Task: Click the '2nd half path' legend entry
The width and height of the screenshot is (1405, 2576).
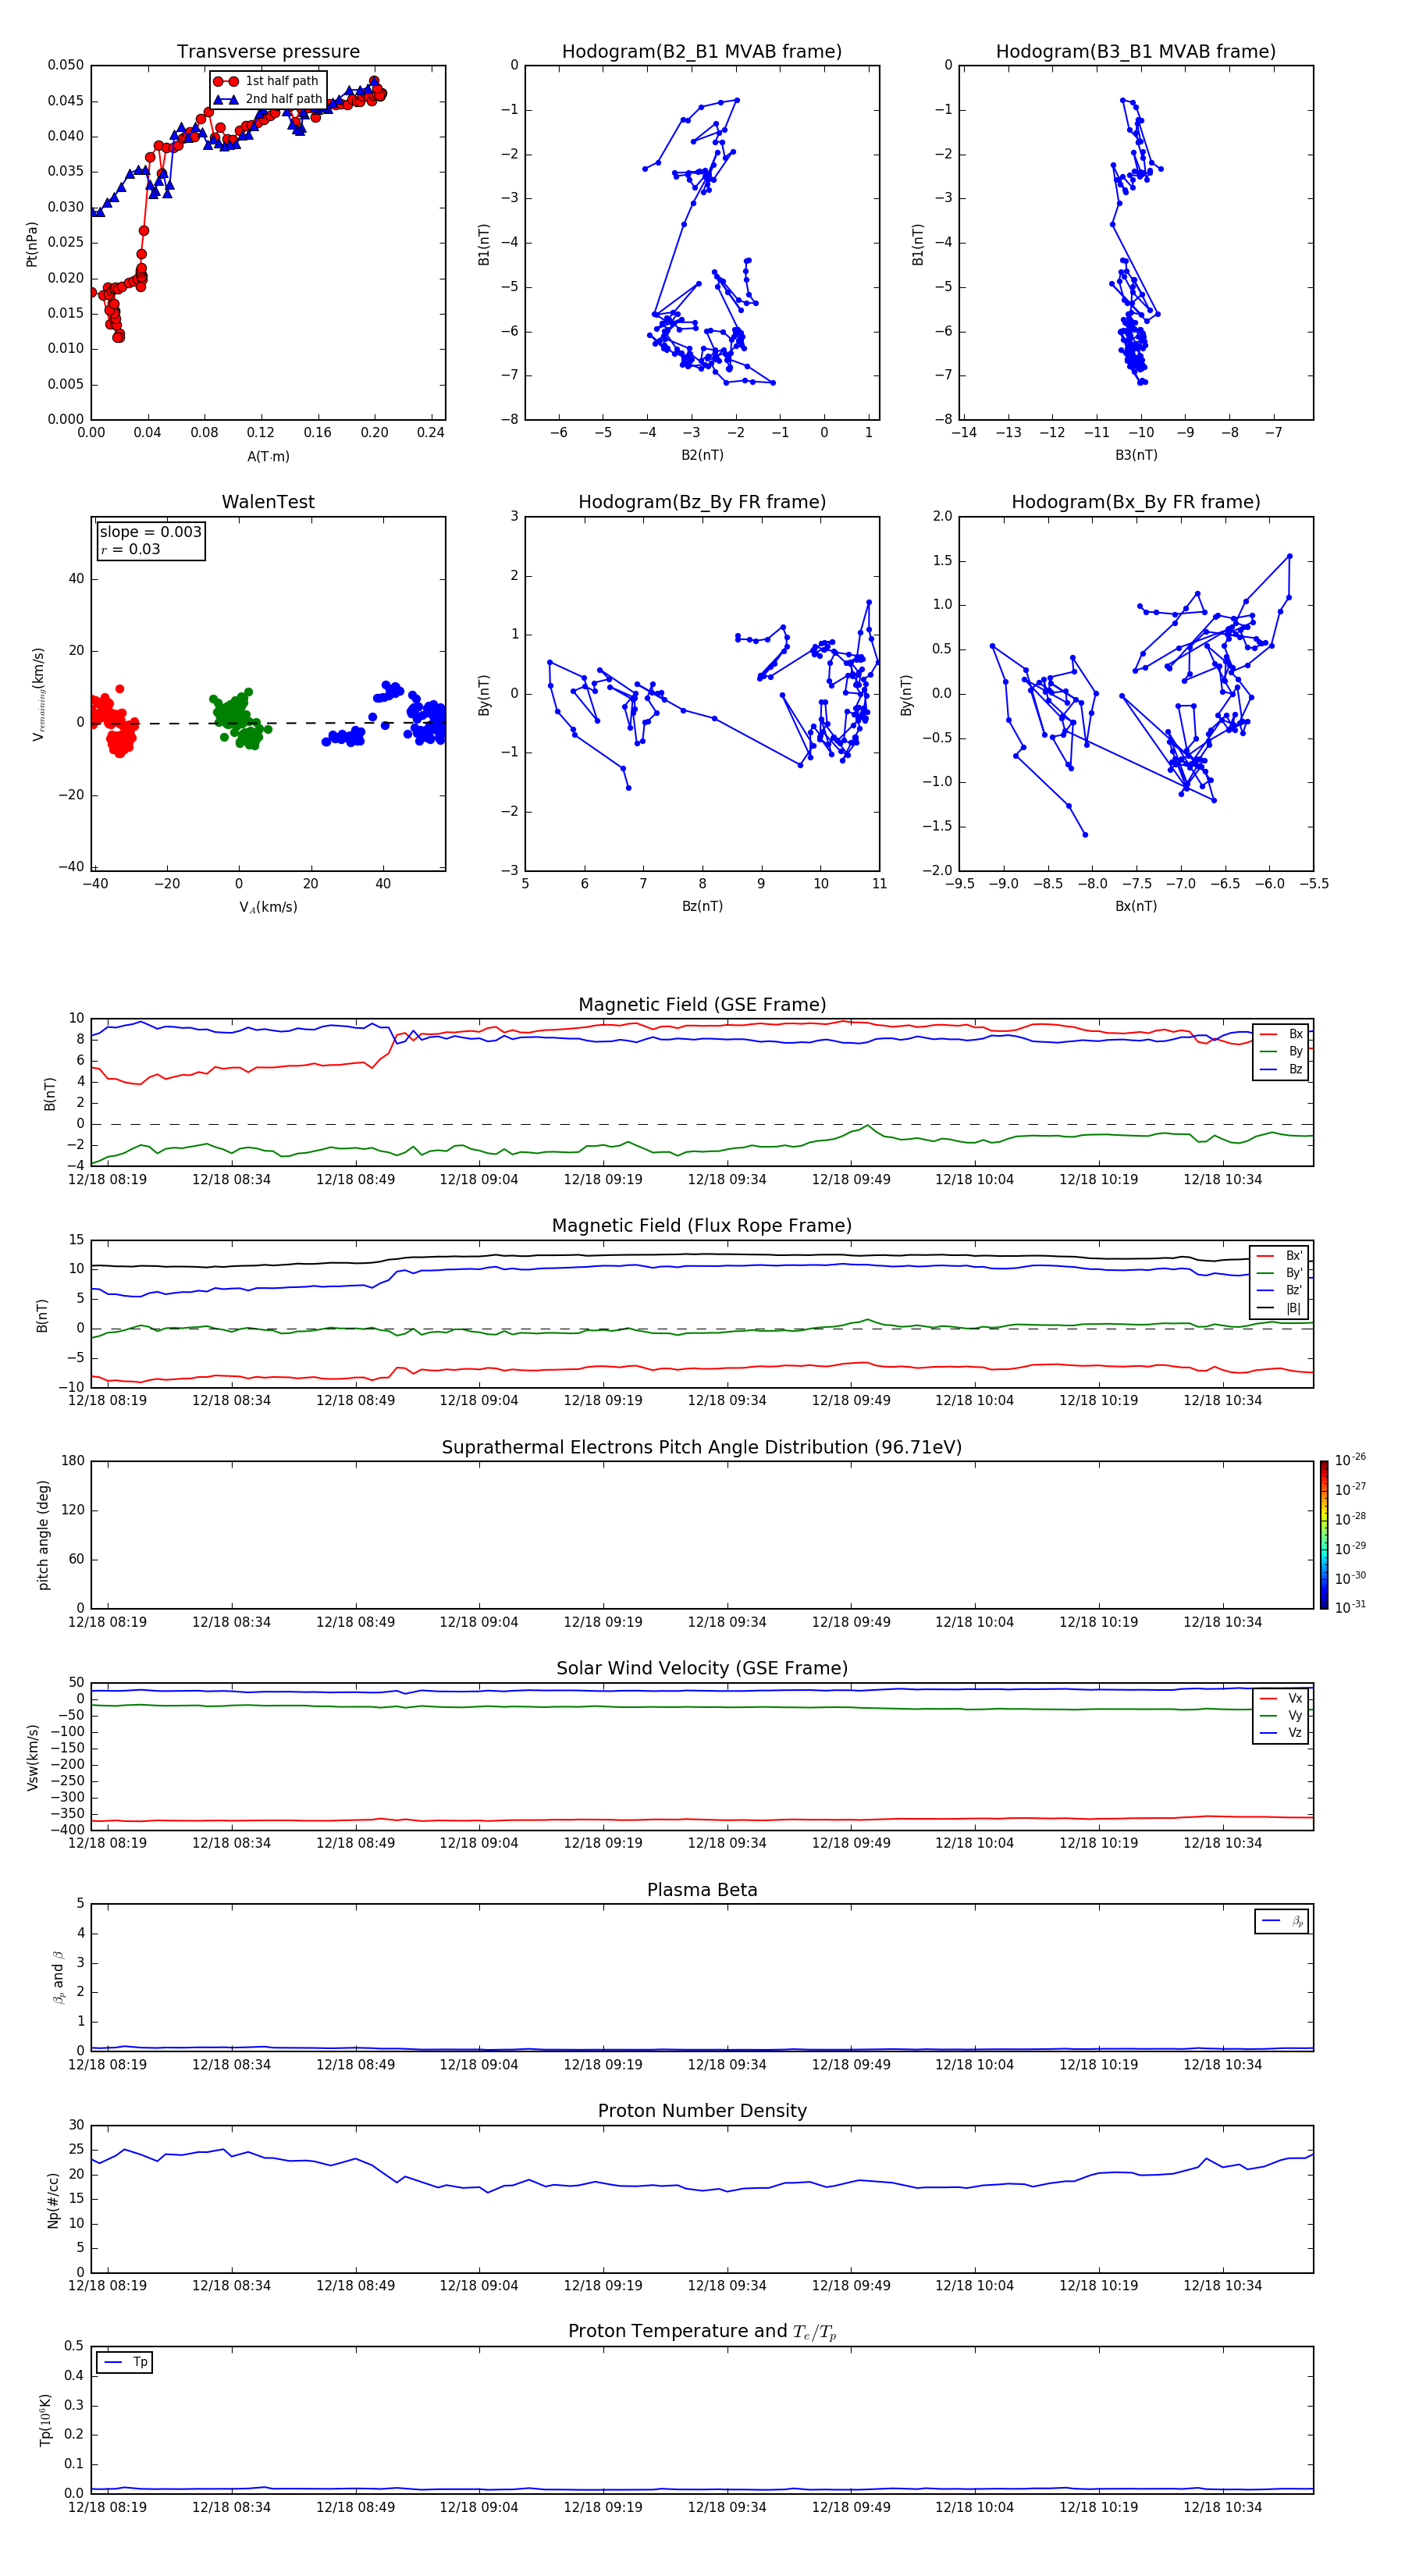Action: pos(268,99)
